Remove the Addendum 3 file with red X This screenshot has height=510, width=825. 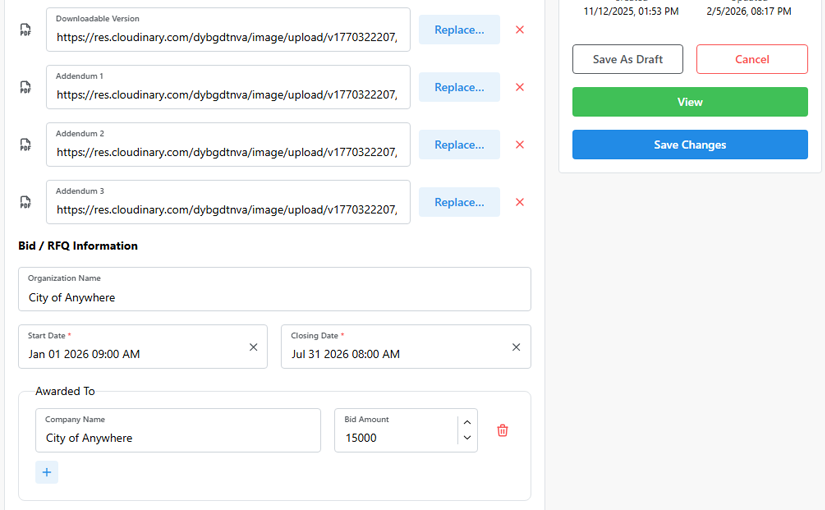[x=520, y=202]
